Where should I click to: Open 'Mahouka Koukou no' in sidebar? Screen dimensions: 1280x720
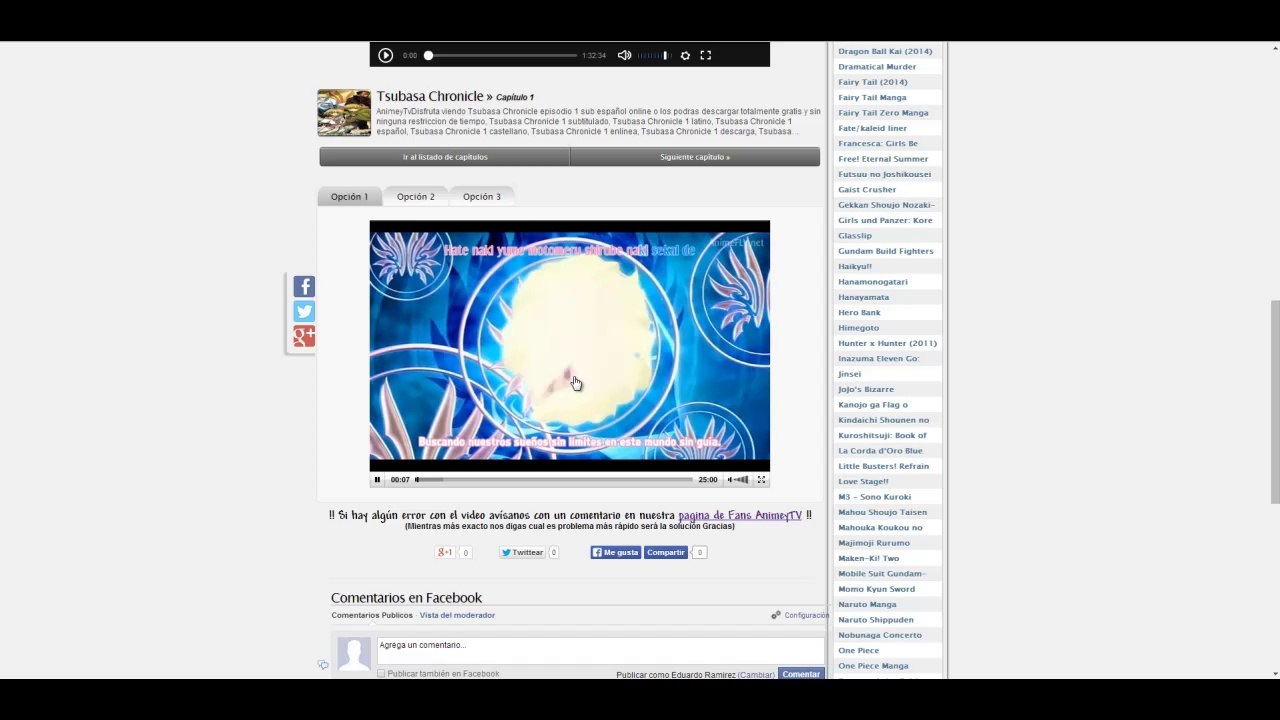(x=880, y=528)
